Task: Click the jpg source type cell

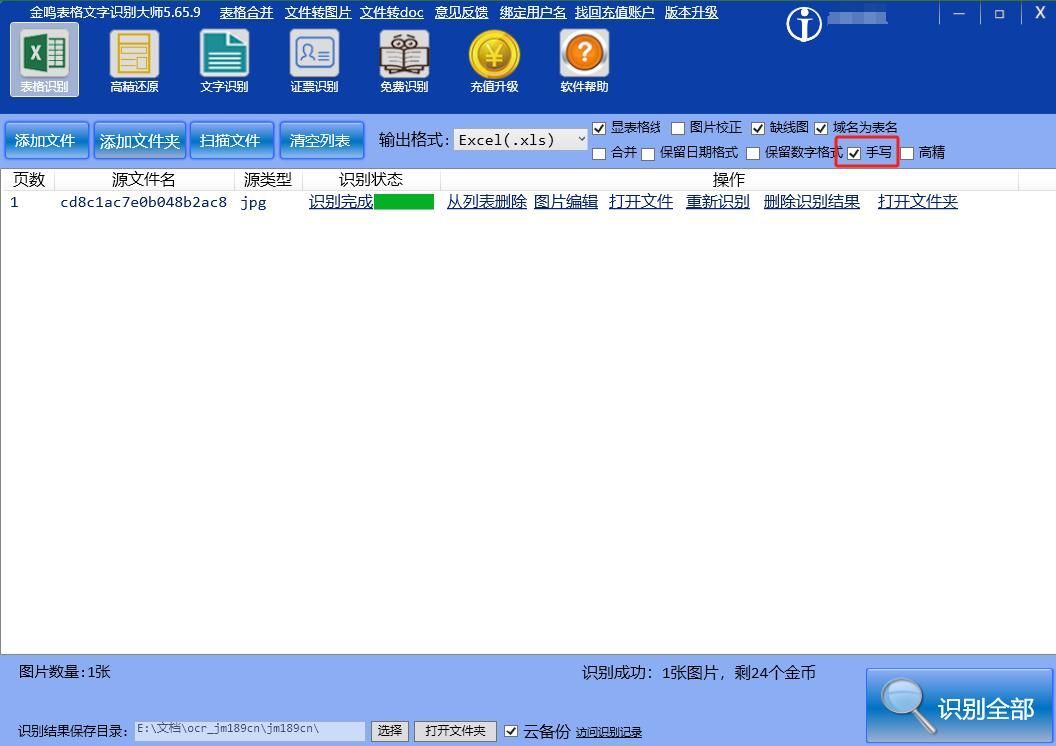Action: 253,203
